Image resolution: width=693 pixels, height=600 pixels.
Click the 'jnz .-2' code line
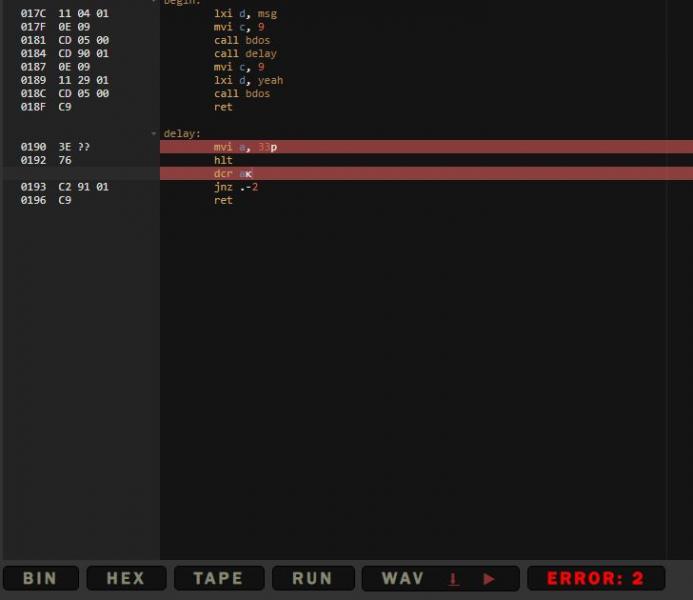pos(236,187)
